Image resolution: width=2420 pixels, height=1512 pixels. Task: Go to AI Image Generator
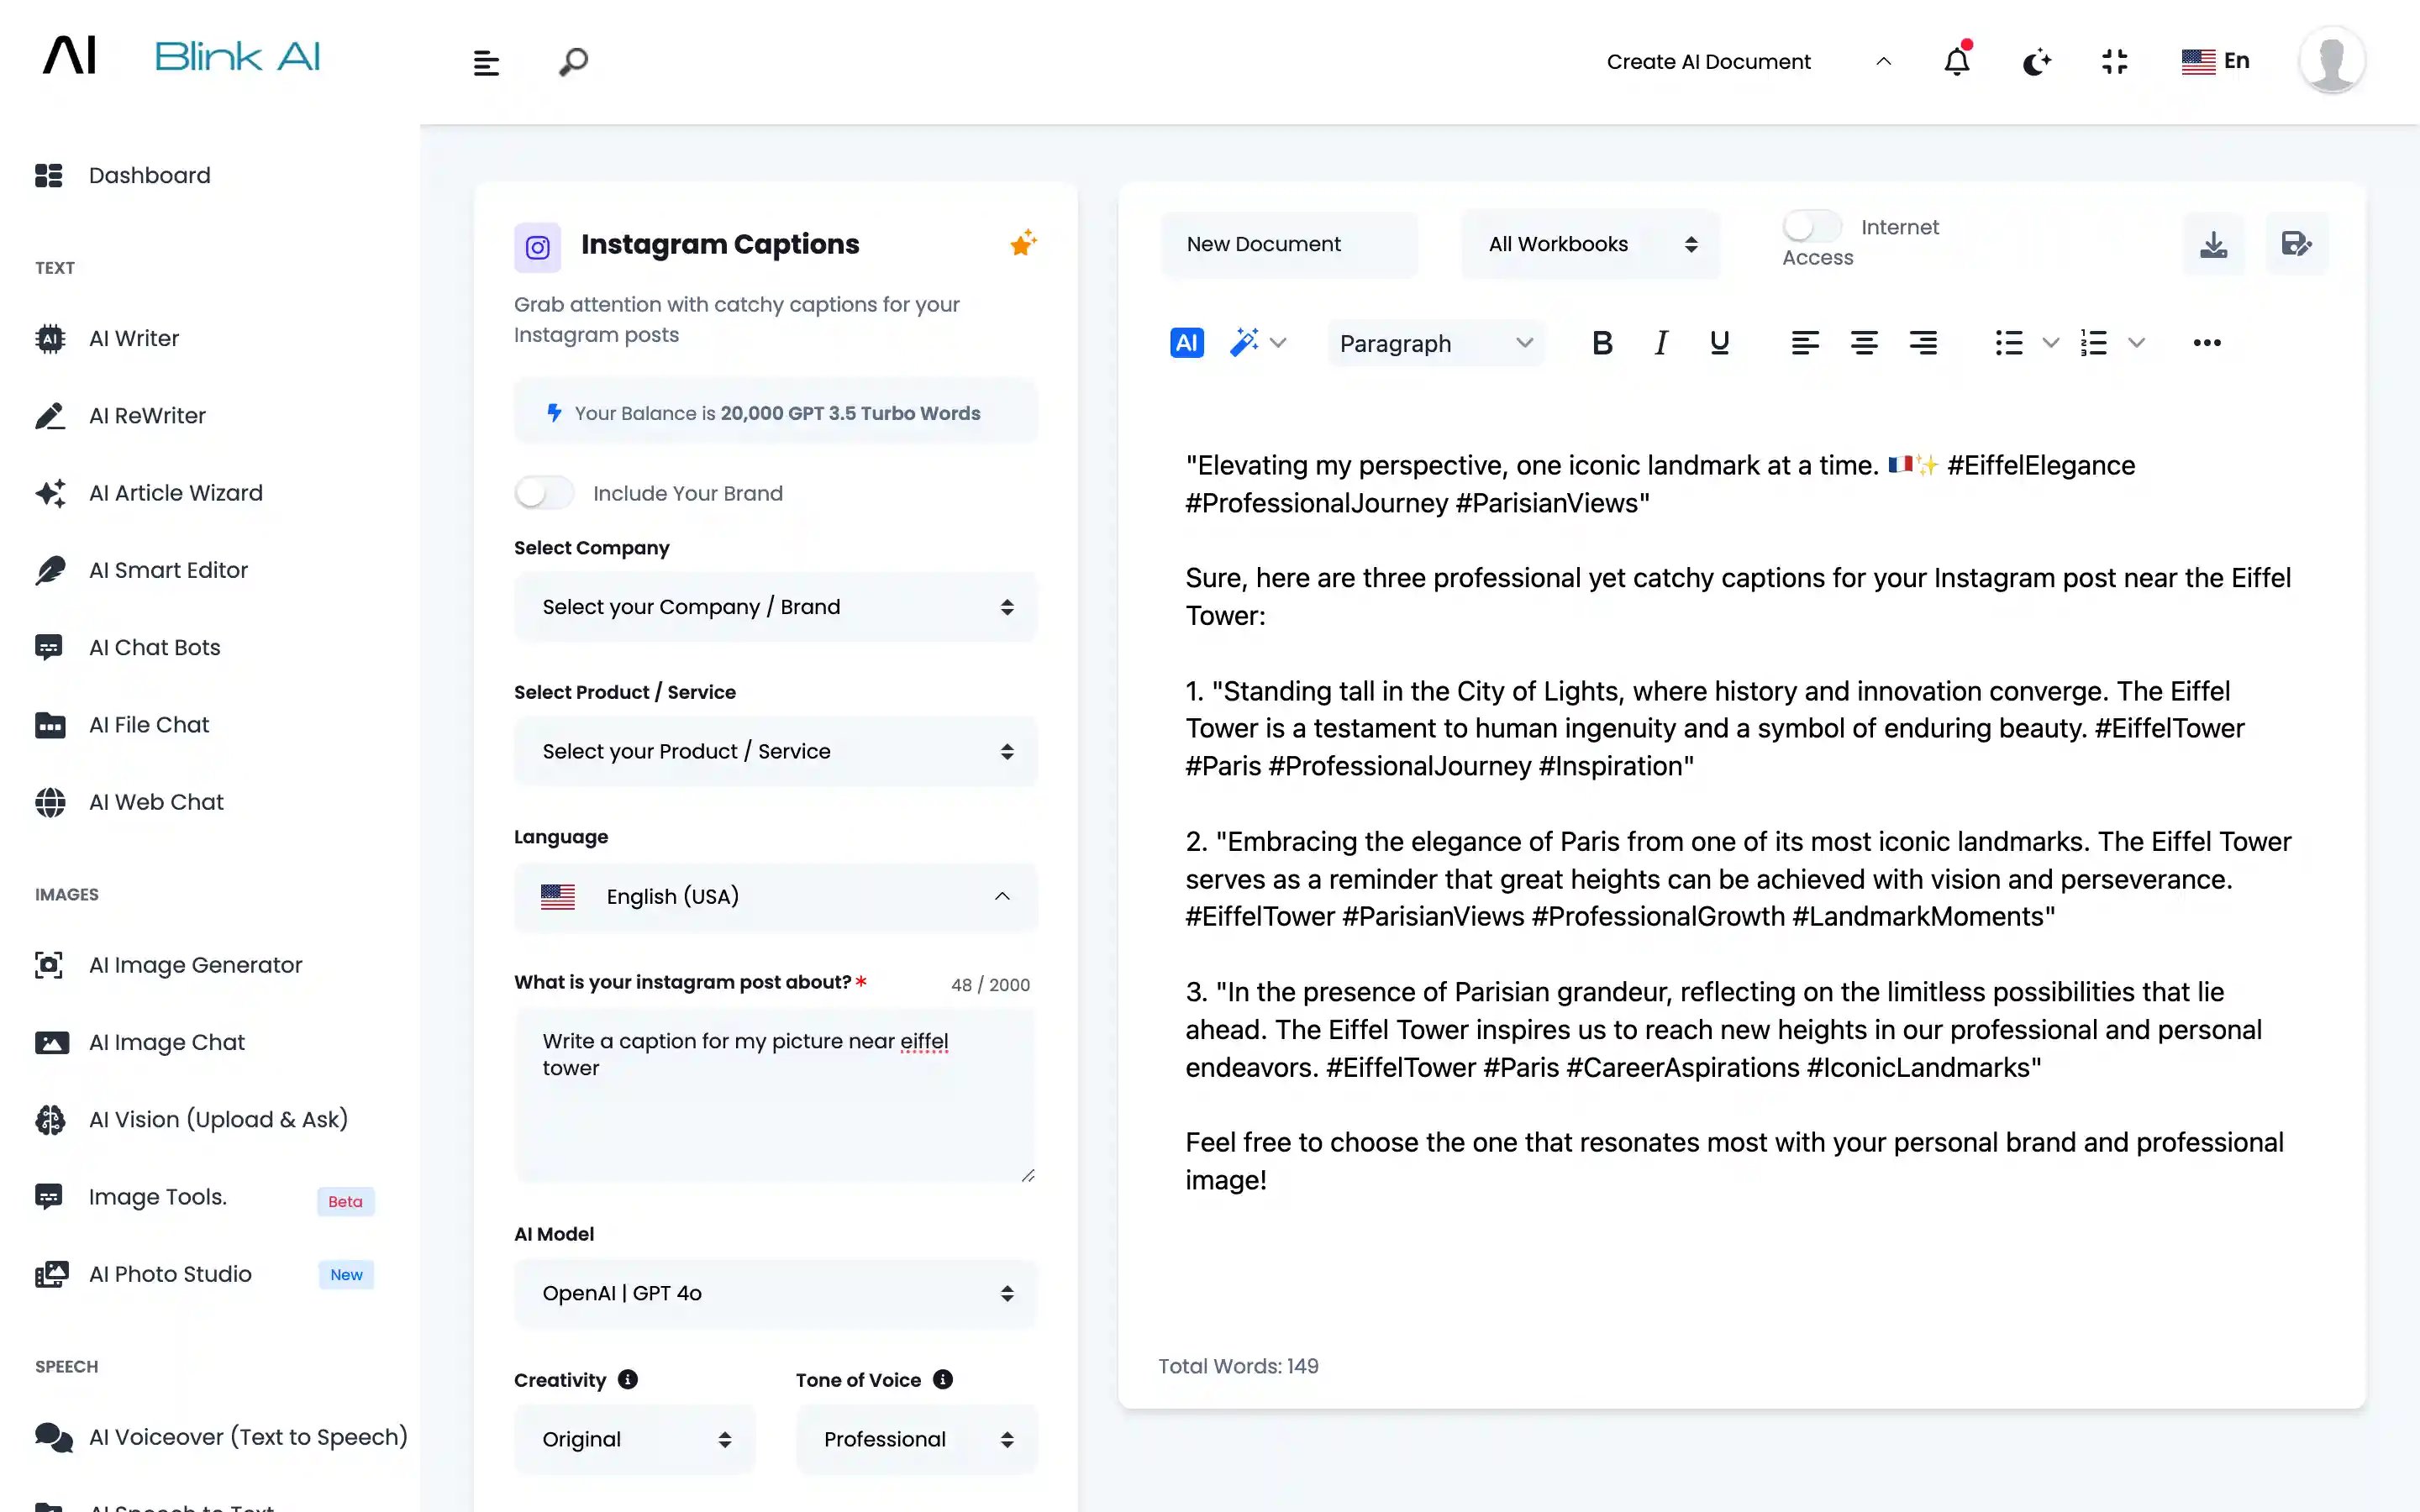(x=195, y=965)
